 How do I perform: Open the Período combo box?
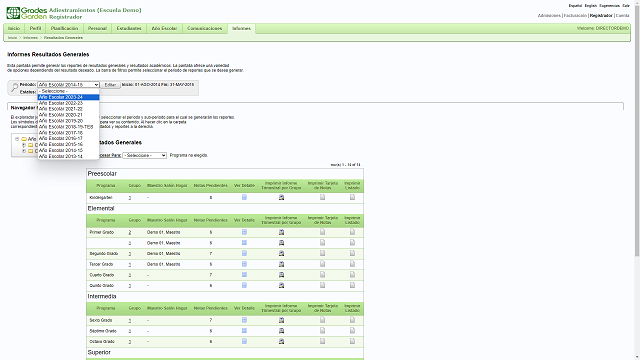(68, 84)
